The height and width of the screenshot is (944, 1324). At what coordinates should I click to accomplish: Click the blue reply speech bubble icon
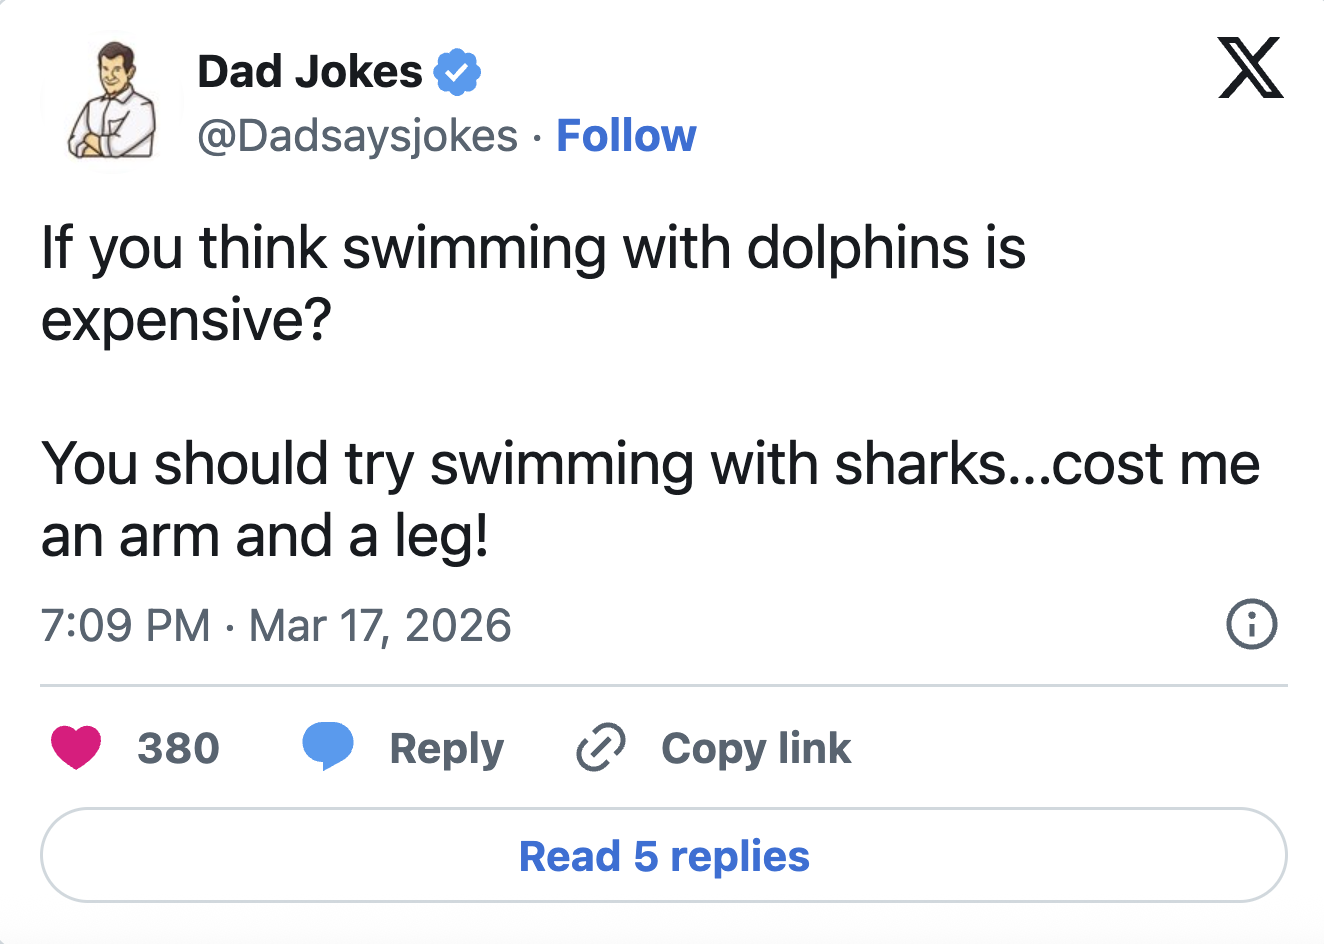click(x=328, y=747)
